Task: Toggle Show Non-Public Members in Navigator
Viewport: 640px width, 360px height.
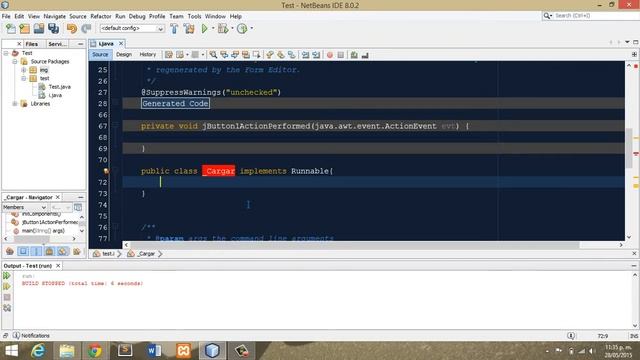Action: click(49, 251)
